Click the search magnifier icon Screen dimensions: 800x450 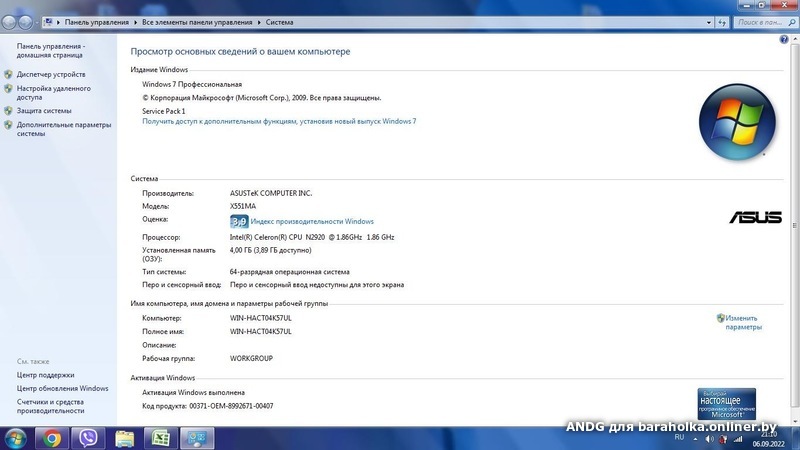click(x=792, y=22)
